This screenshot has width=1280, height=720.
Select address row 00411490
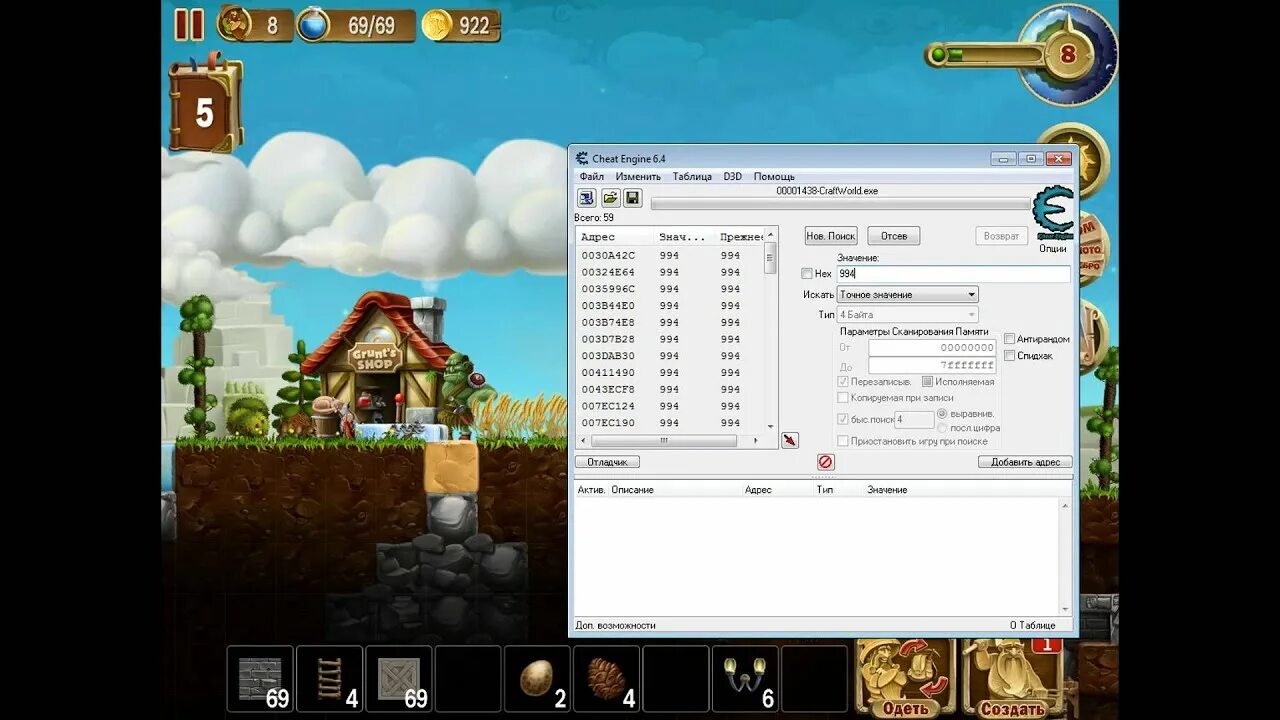coord(670,373)
